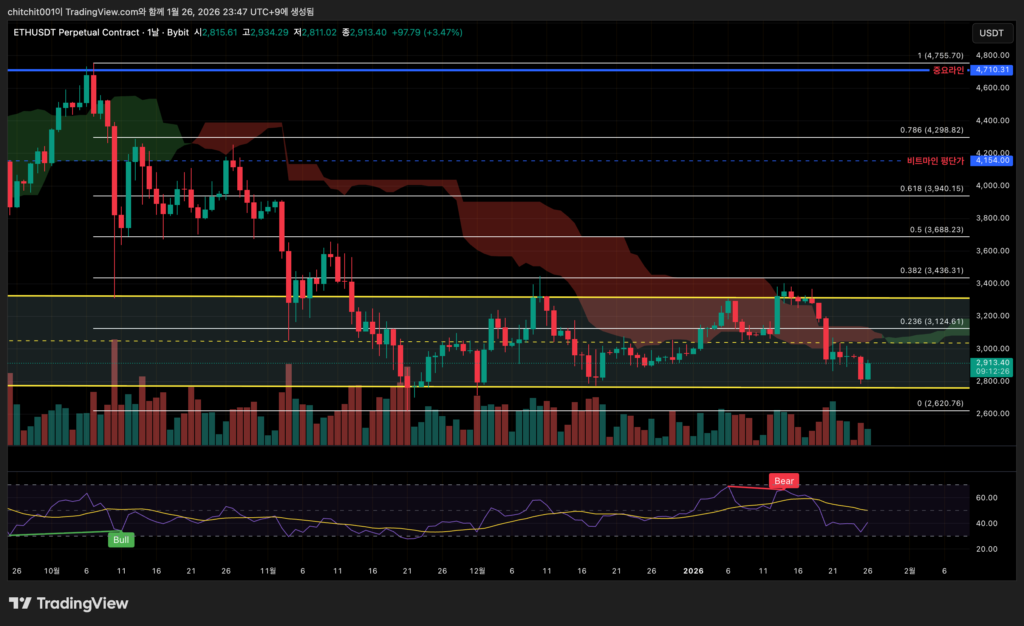
Task: Click the blue 4,710.31 price tag
Action: click(992, 71)
